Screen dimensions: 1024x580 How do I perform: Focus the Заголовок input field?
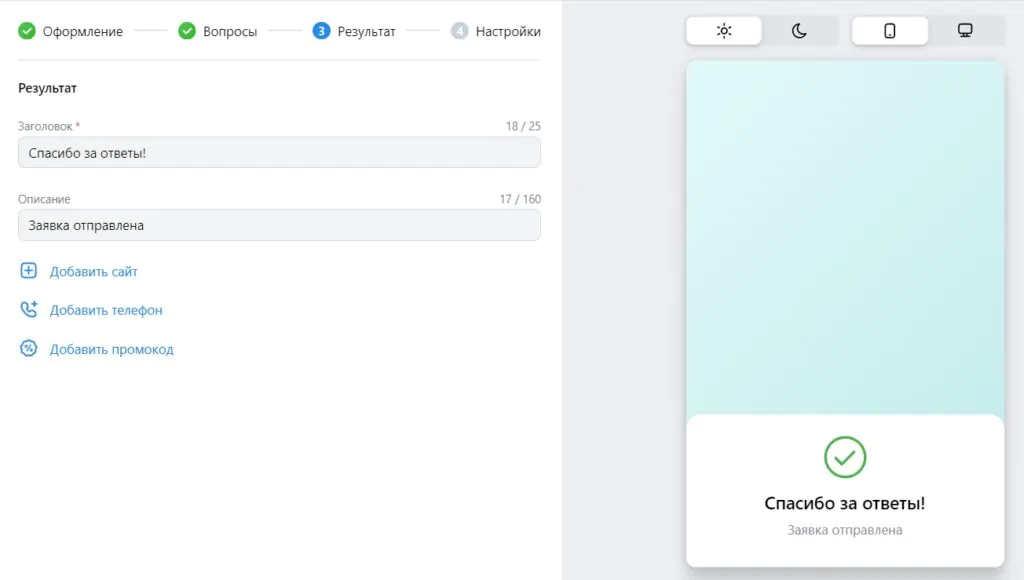click(x=279, y=153)
